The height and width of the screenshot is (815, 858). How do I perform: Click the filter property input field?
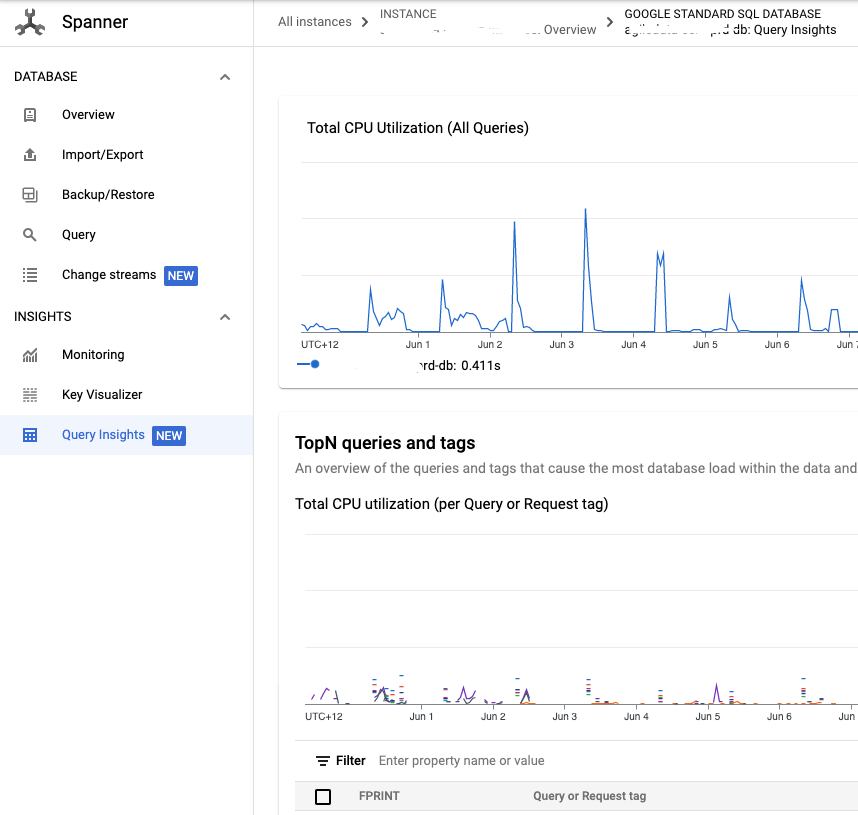(x=461, y=761)
